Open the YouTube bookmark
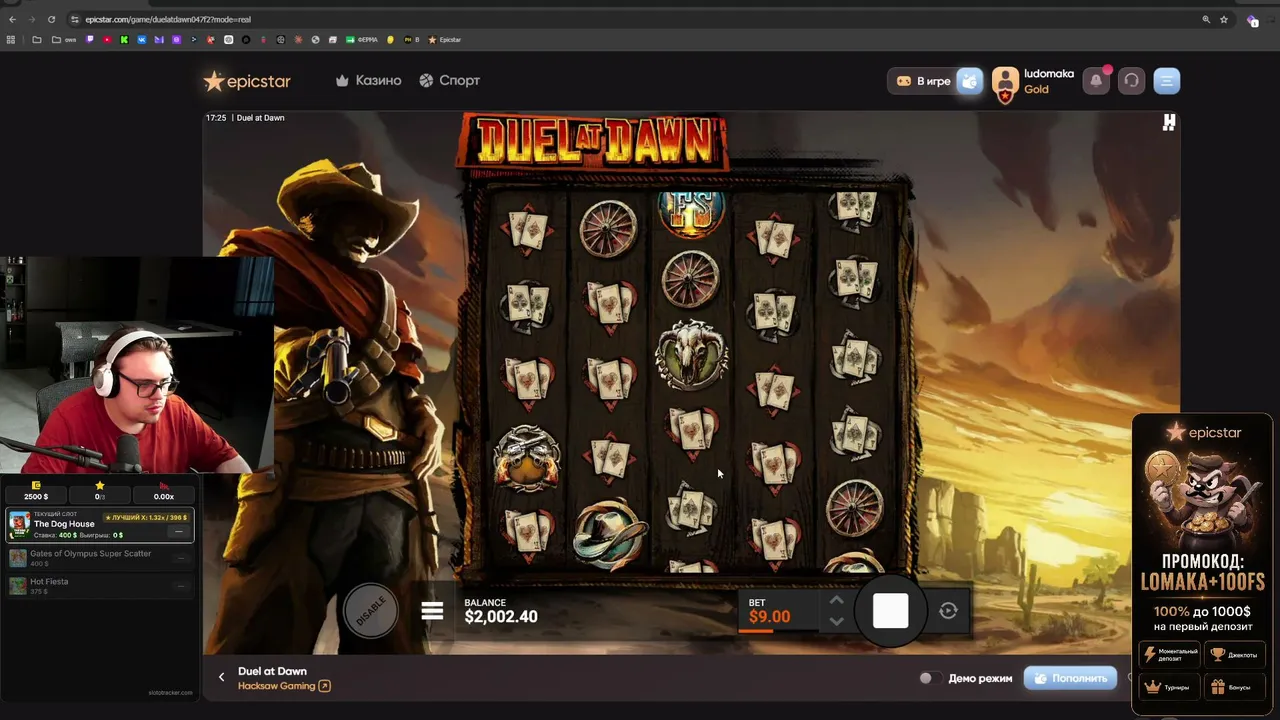Viewport: 1280px width, 720px height. tap(107, 40)
